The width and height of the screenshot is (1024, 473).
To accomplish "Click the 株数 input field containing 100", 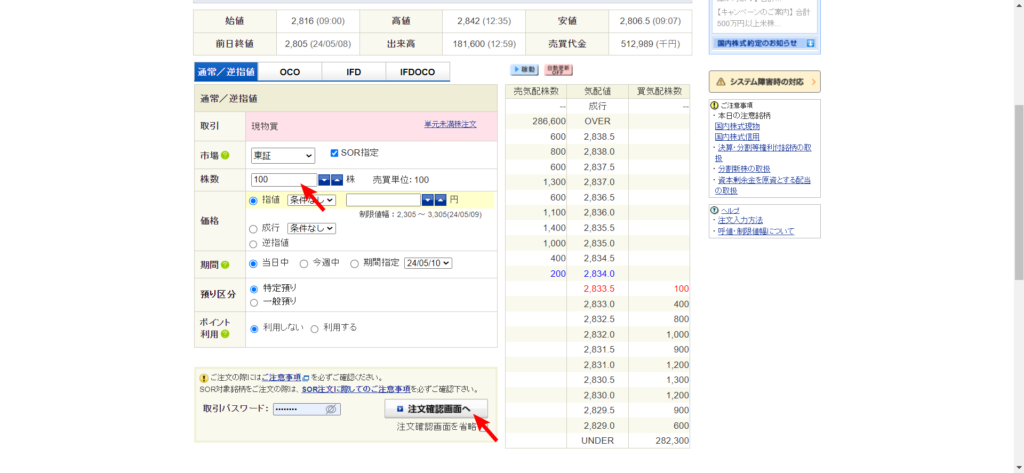I will (x=284, y=180).
